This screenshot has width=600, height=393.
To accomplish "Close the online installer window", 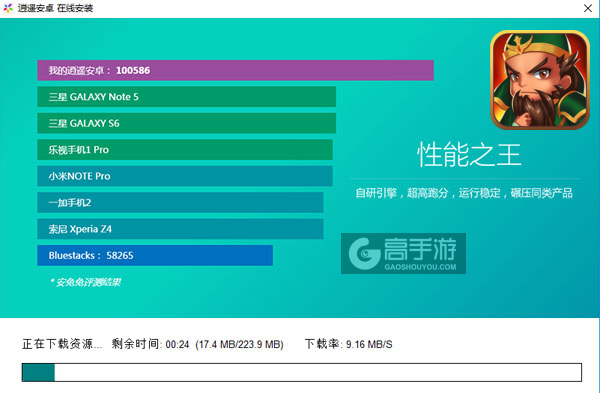I will point(588,8).
